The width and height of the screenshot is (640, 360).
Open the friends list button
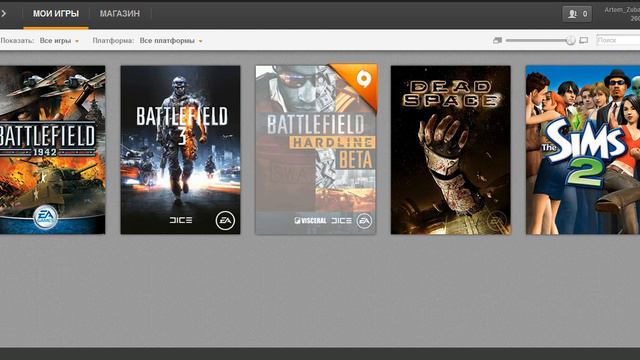(x=577, y=14)
